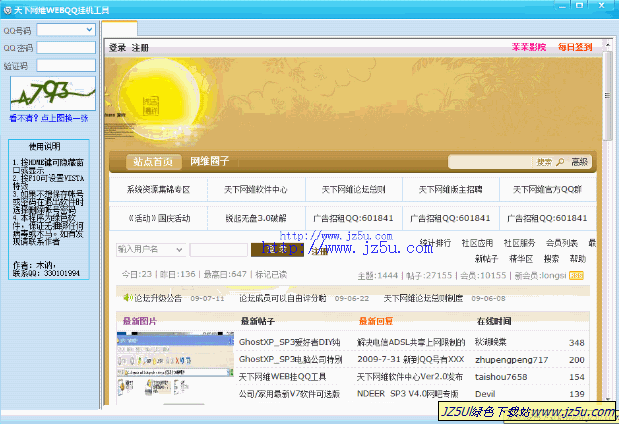This screenshot has height=424, width=619.
Task: Open the 每日签到 link
Action: click(x=575, y=47)
